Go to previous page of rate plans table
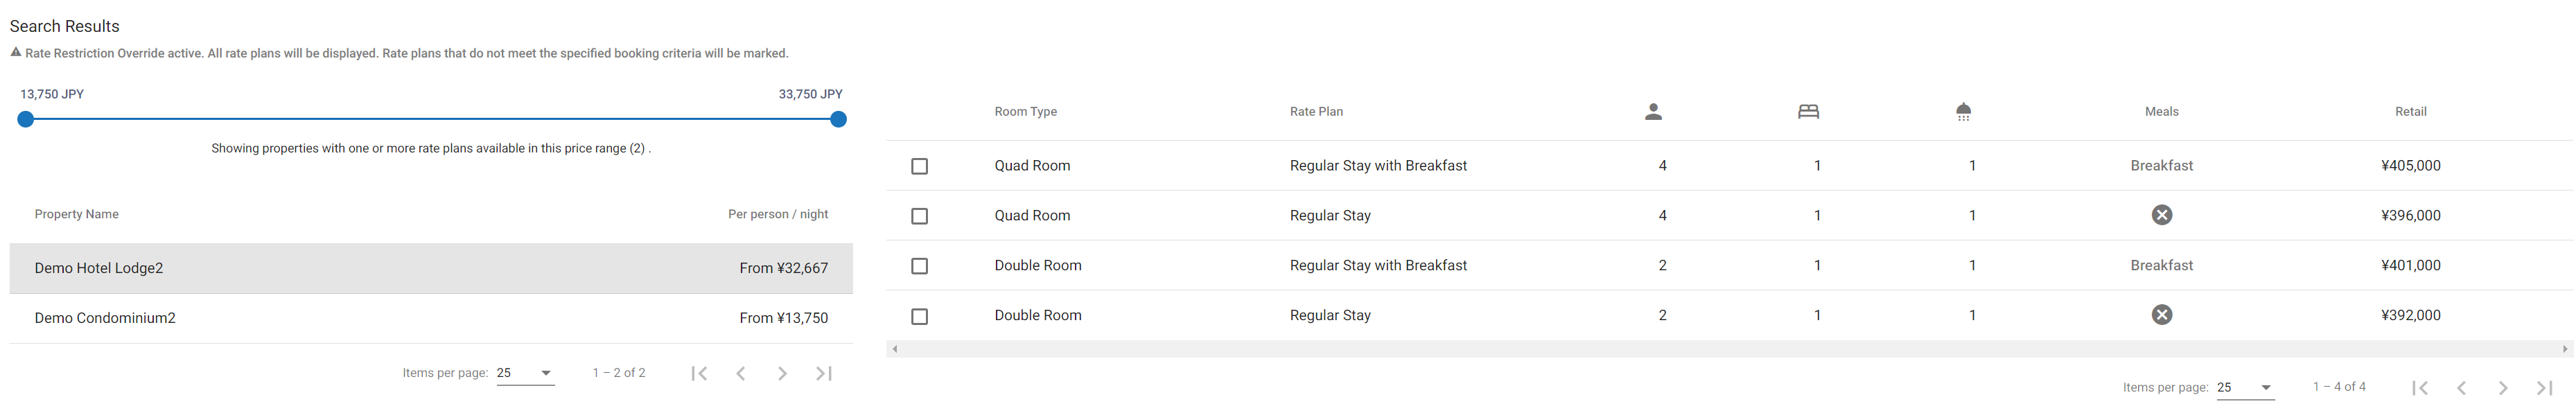Viewport: 2576px width, 404px height. [2461, 388]
